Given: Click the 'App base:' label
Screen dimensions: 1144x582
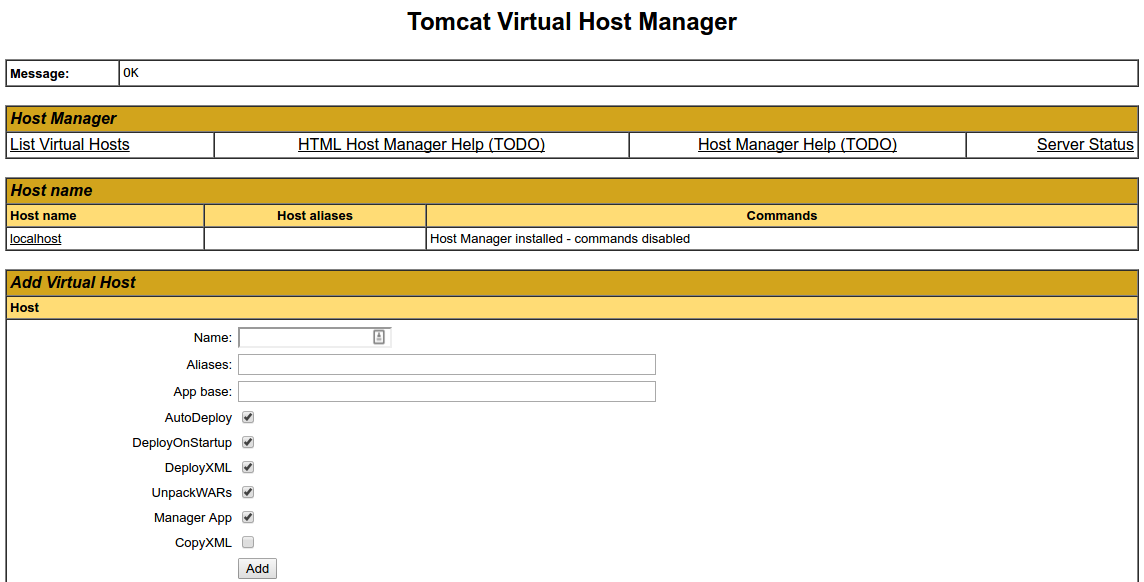Looking at the screenshot, I should coord(203,392).
